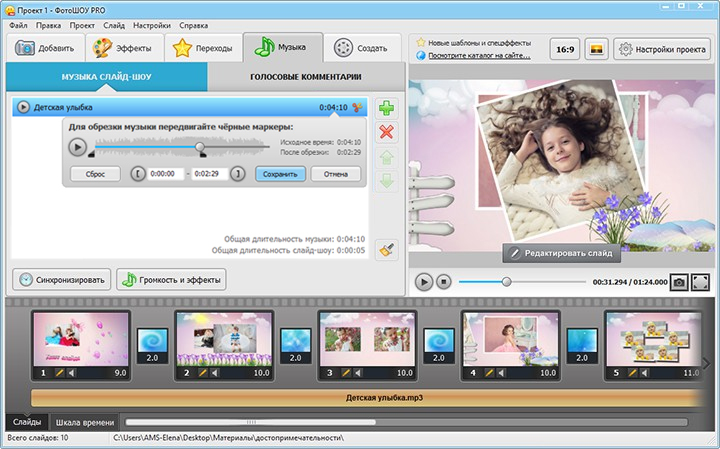
Task: Switch to Шкала времени view
Action: coord(85,422)
